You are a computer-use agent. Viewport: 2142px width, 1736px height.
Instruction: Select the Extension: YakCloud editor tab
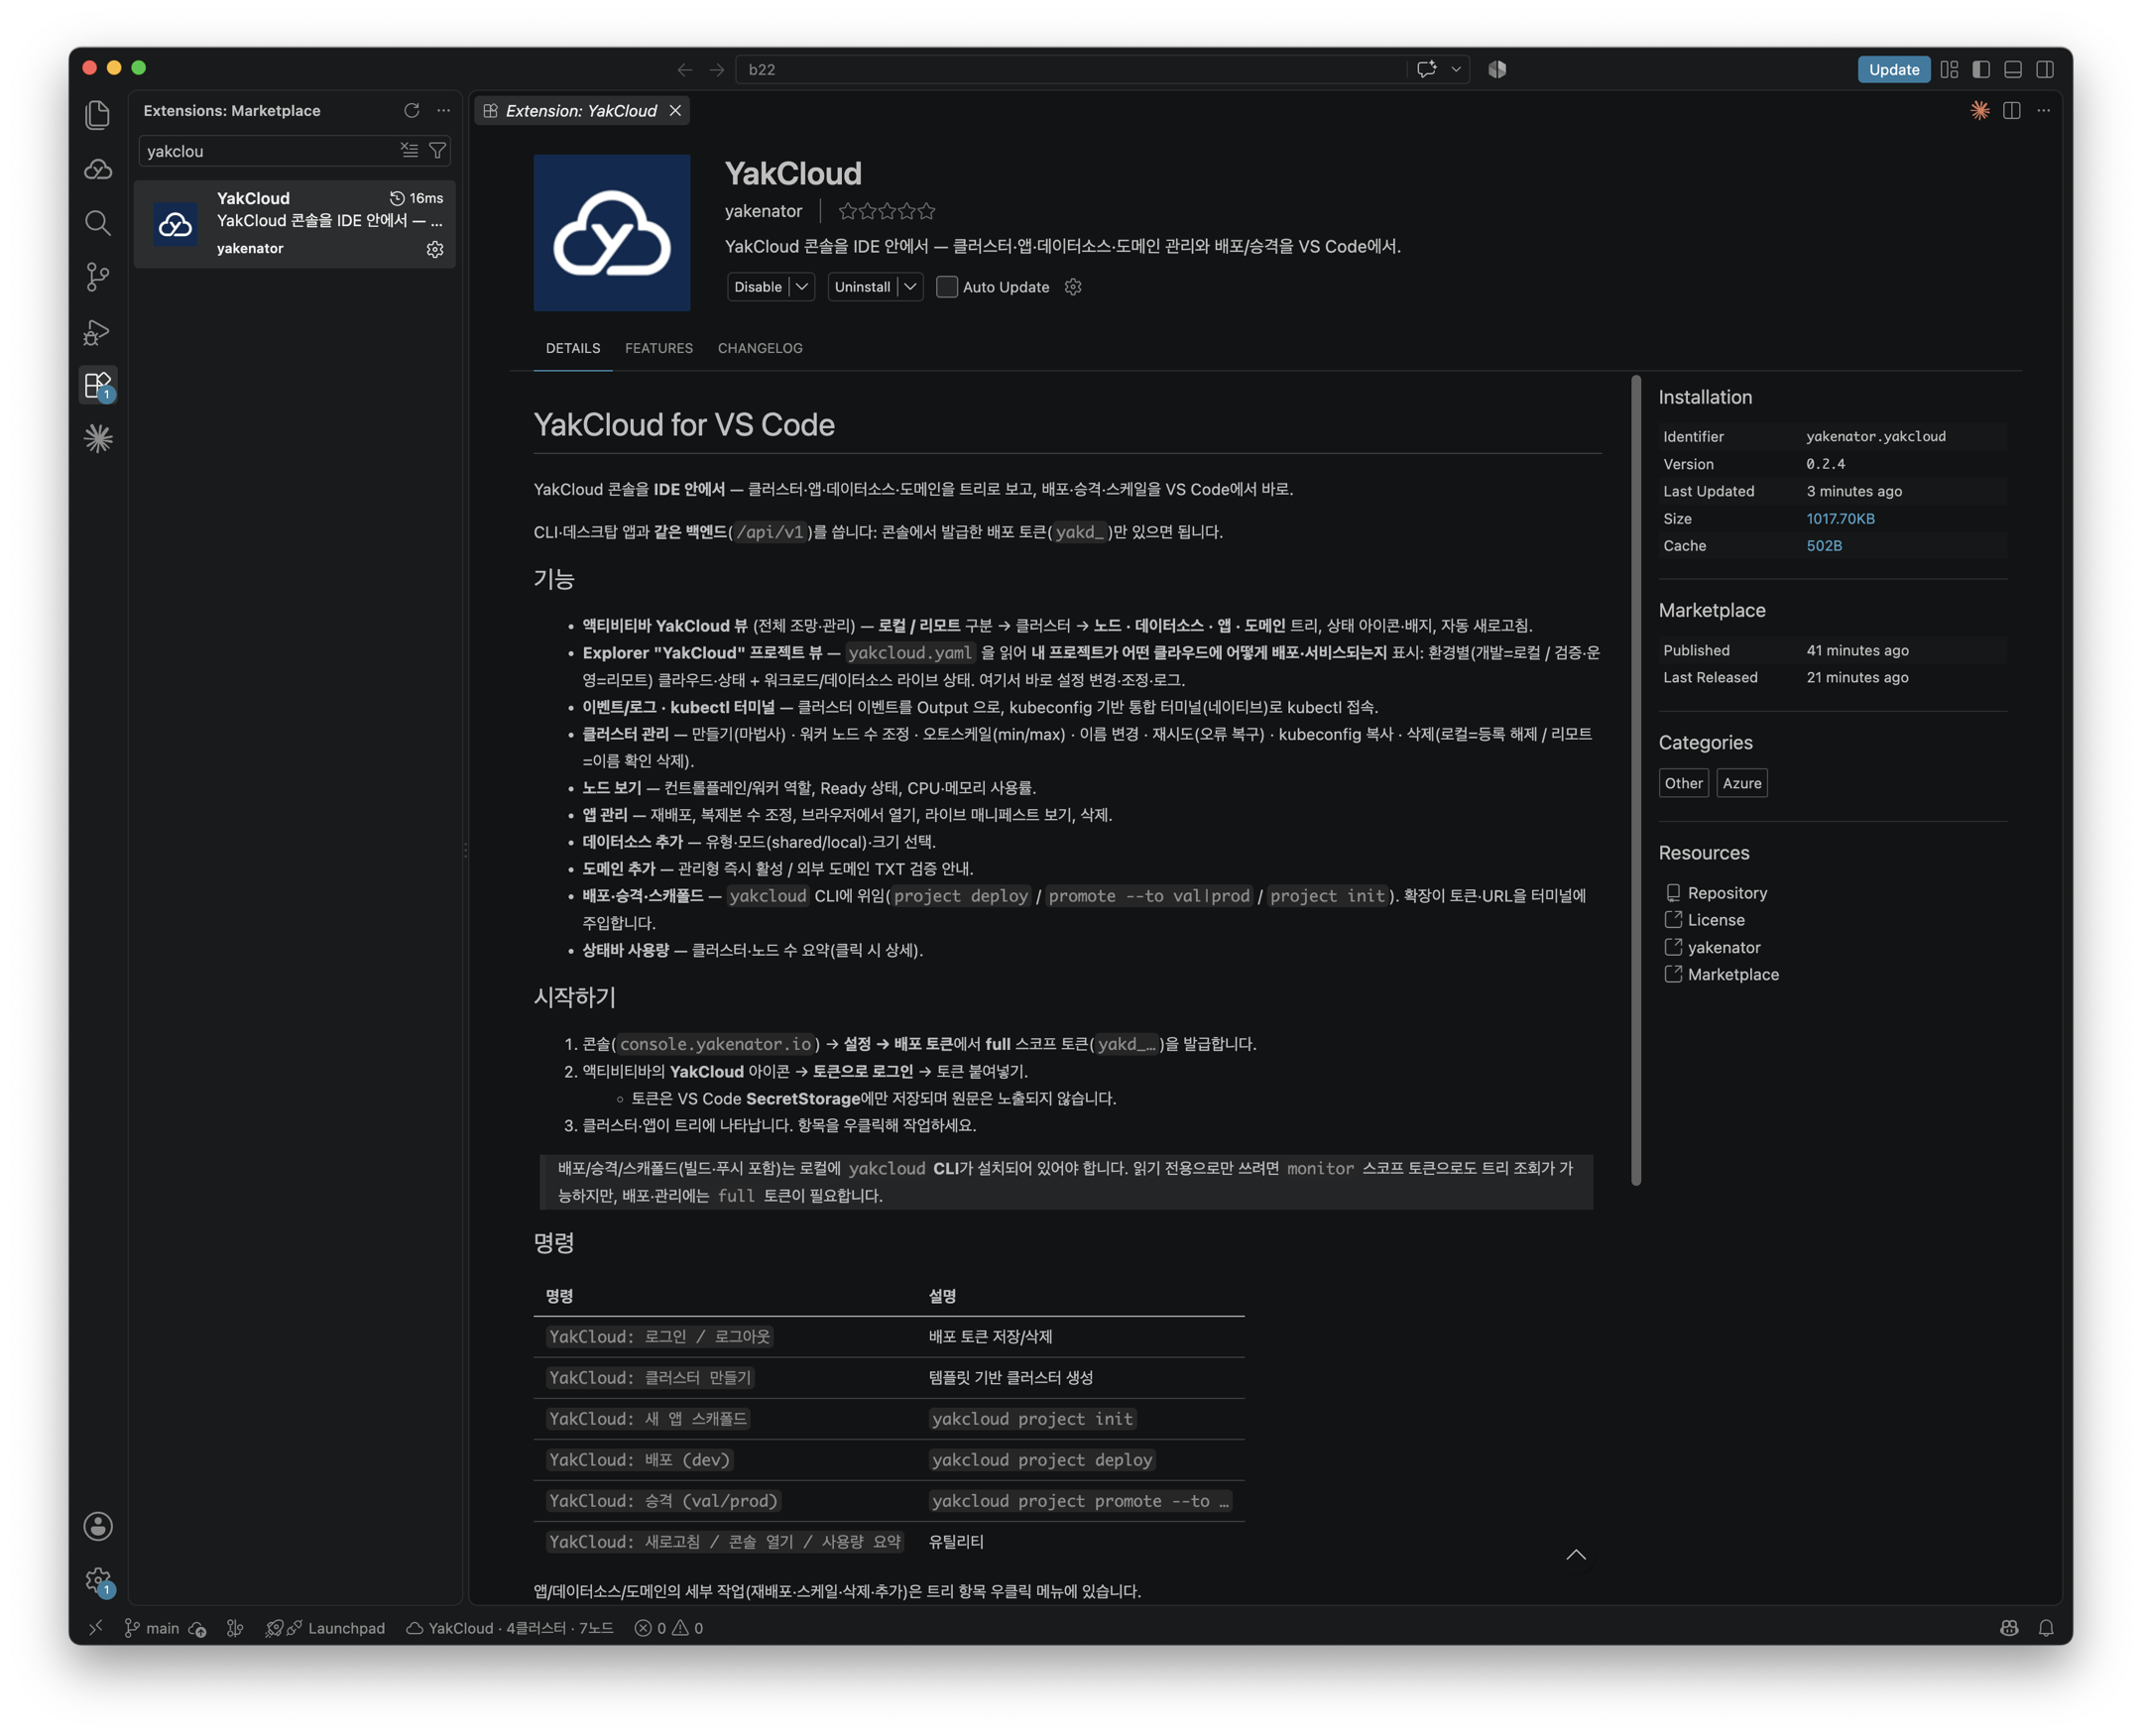581,110
